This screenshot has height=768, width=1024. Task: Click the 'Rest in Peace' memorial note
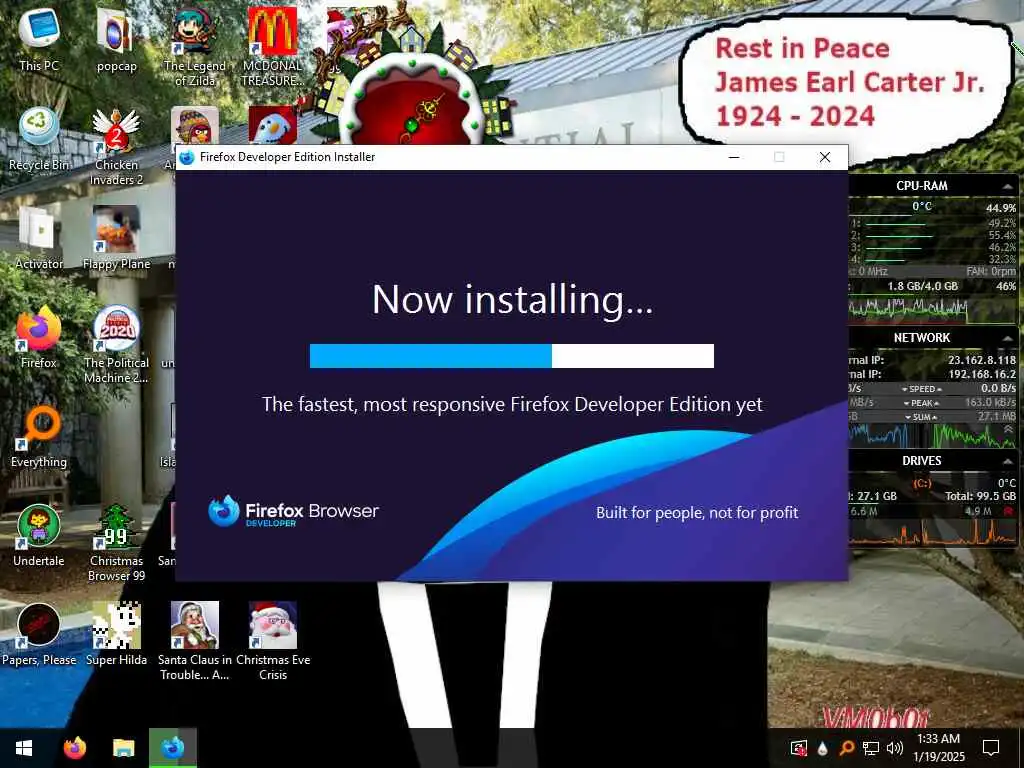pyautogui.click(x=848, y=82)
